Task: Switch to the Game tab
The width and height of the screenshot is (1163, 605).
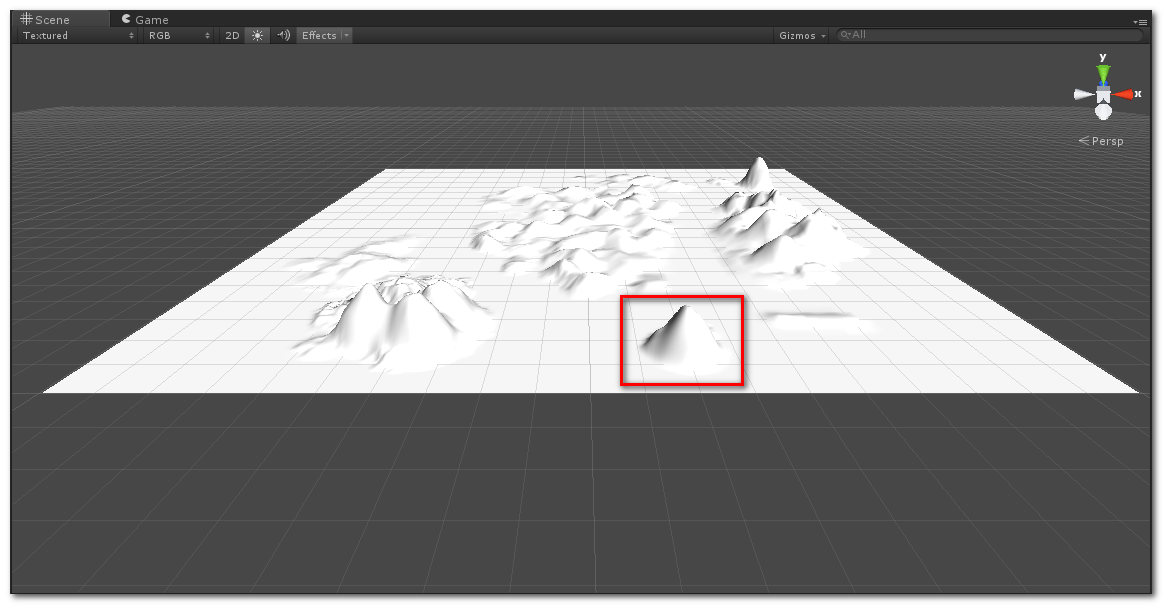Action: [x=145, y=19]
